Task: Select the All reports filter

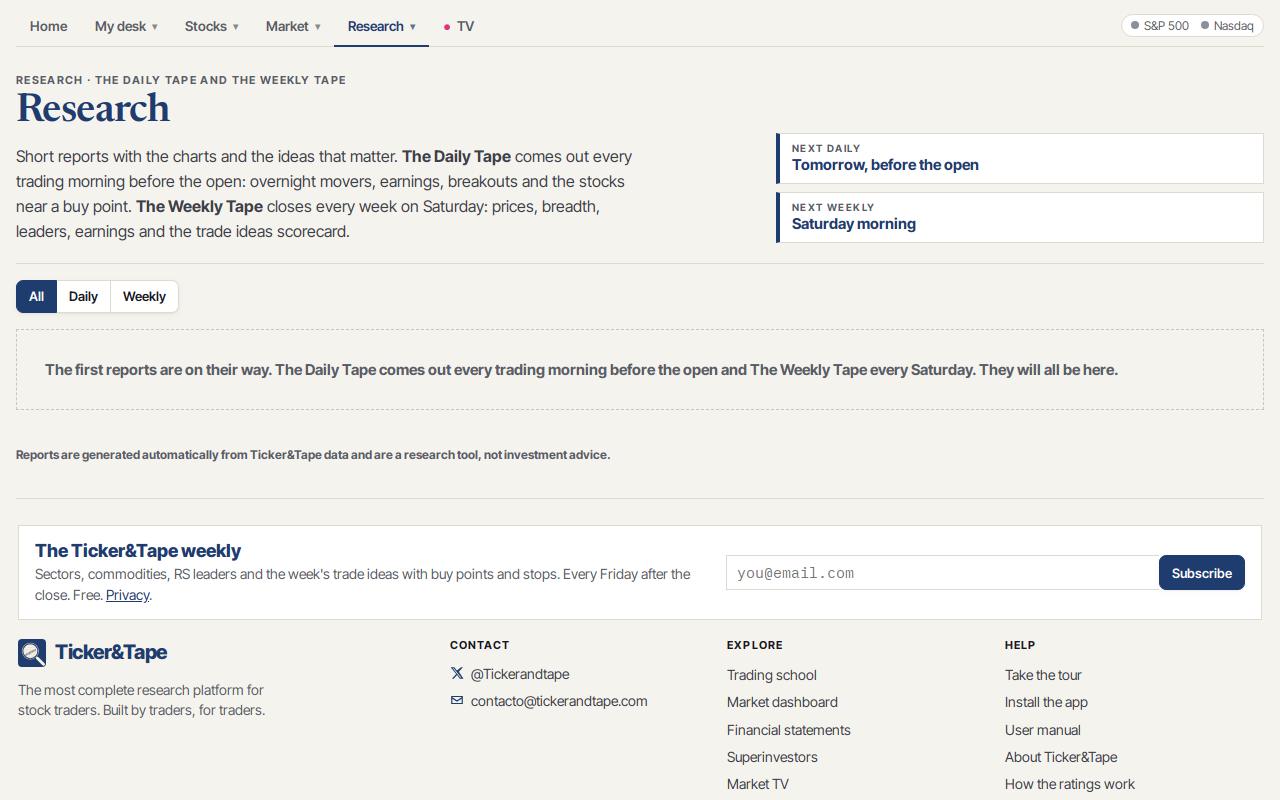Action: [37, 296]
